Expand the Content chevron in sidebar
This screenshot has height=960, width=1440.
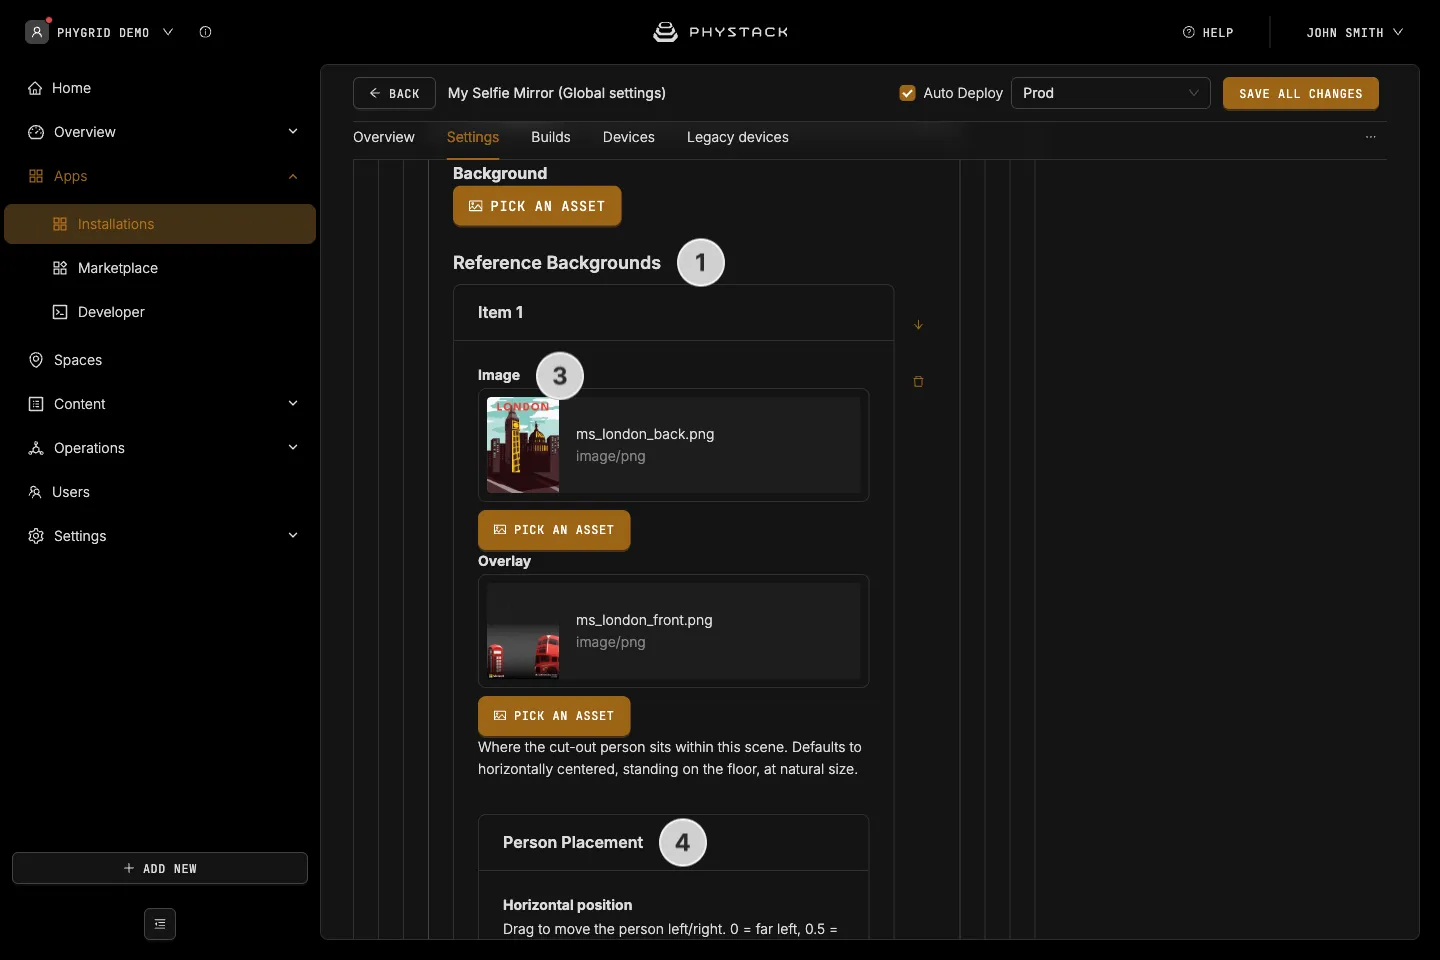[293, 404]
